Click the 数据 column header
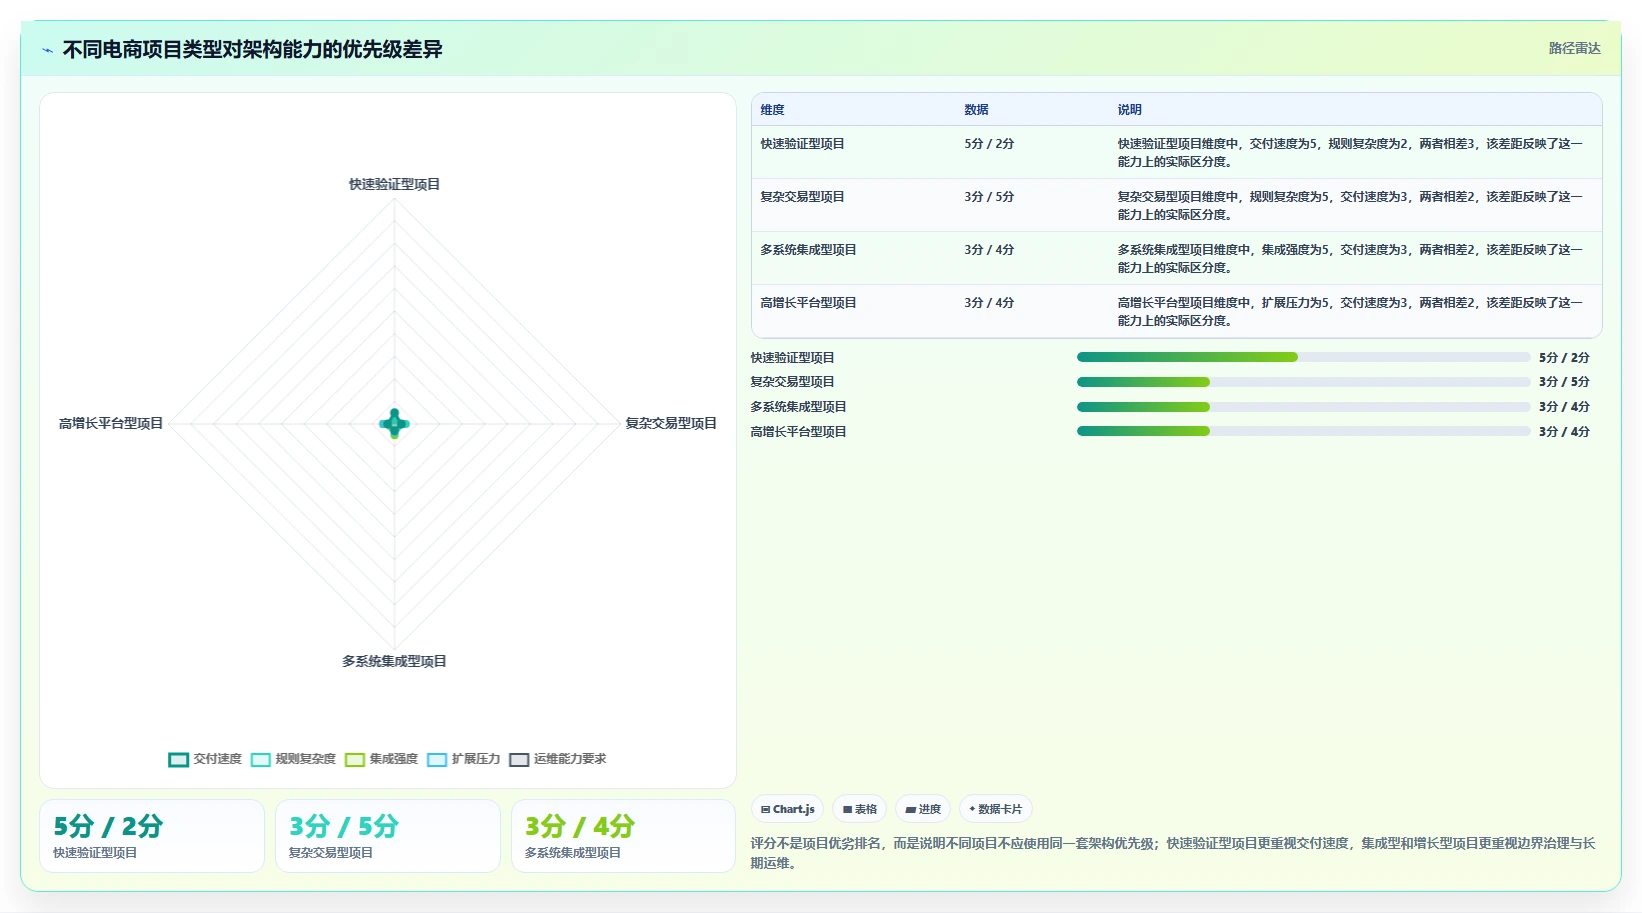The width and height of the screenshot is (1642, 913). pos(976,110)
